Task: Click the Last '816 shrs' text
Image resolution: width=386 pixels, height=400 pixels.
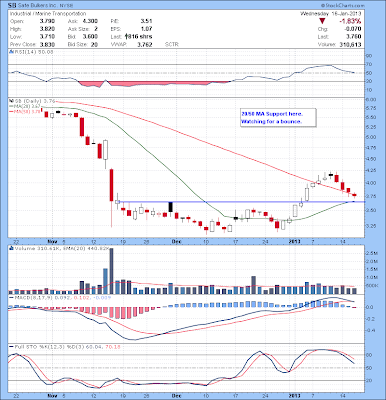Action: (139, 37)
